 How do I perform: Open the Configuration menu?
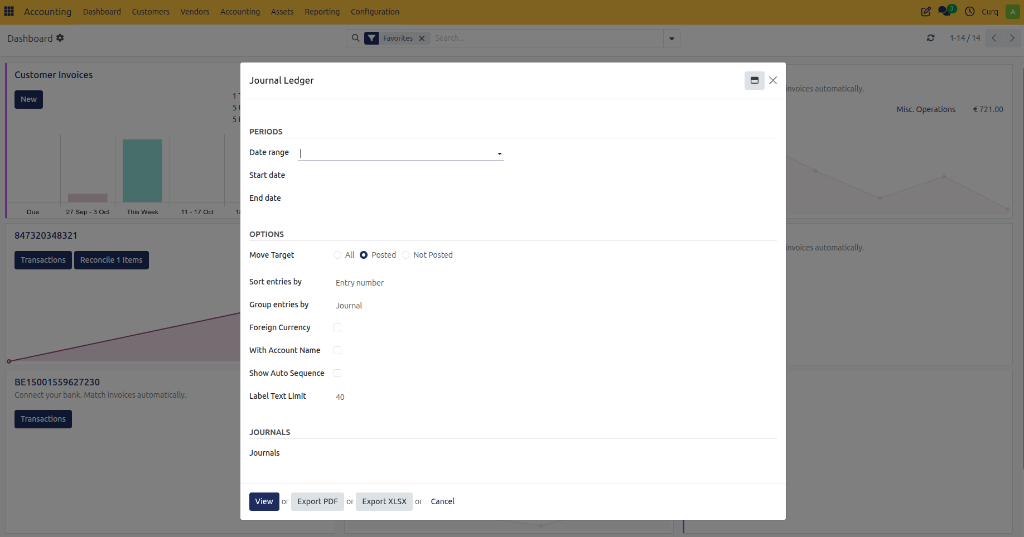pyautogui.click(x=375, y=12)
